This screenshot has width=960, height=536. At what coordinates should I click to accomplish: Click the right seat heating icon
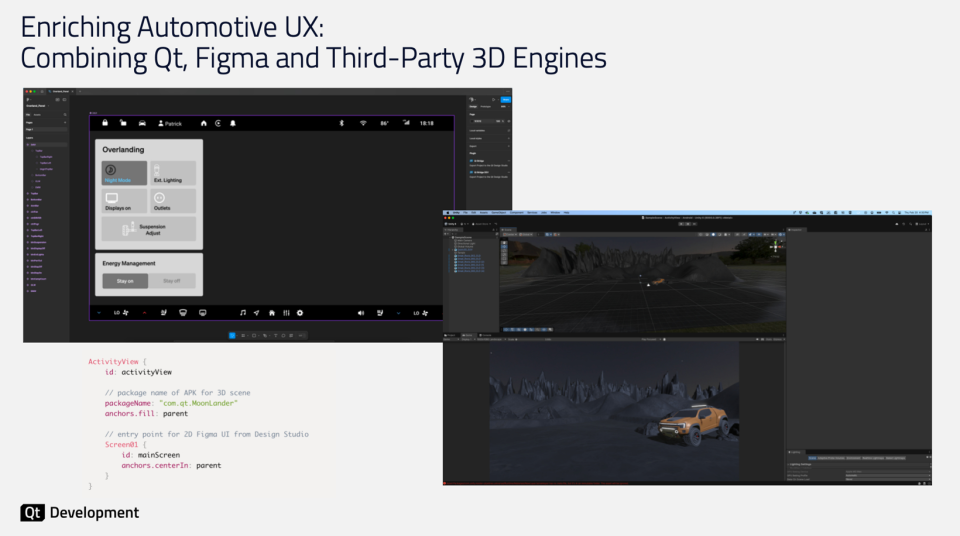tap(380, 313)
